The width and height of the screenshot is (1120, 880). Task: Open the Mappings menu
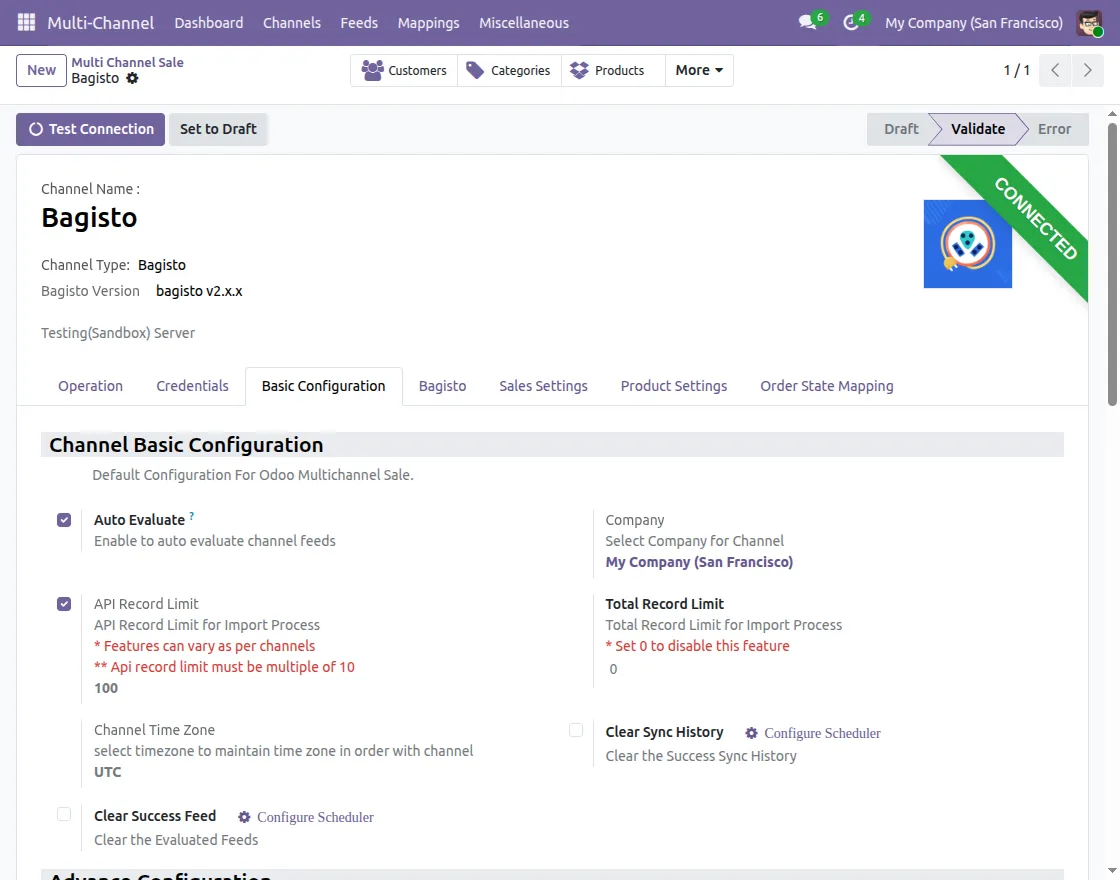point(429,23)
